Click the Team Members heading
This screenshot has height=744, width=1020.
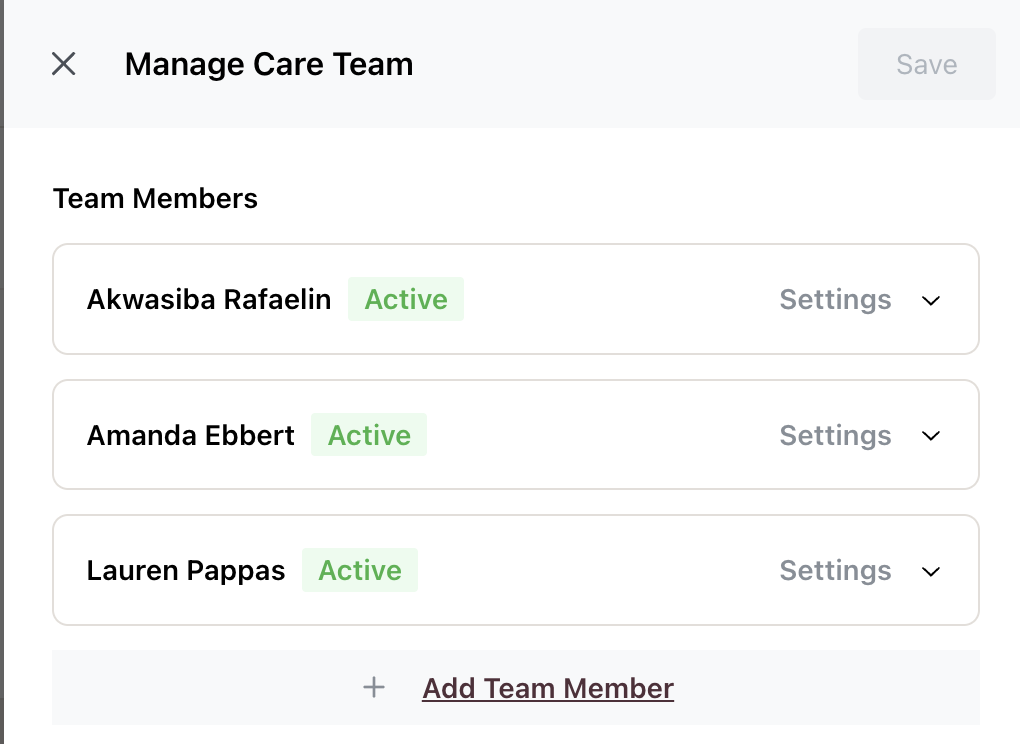155,199
